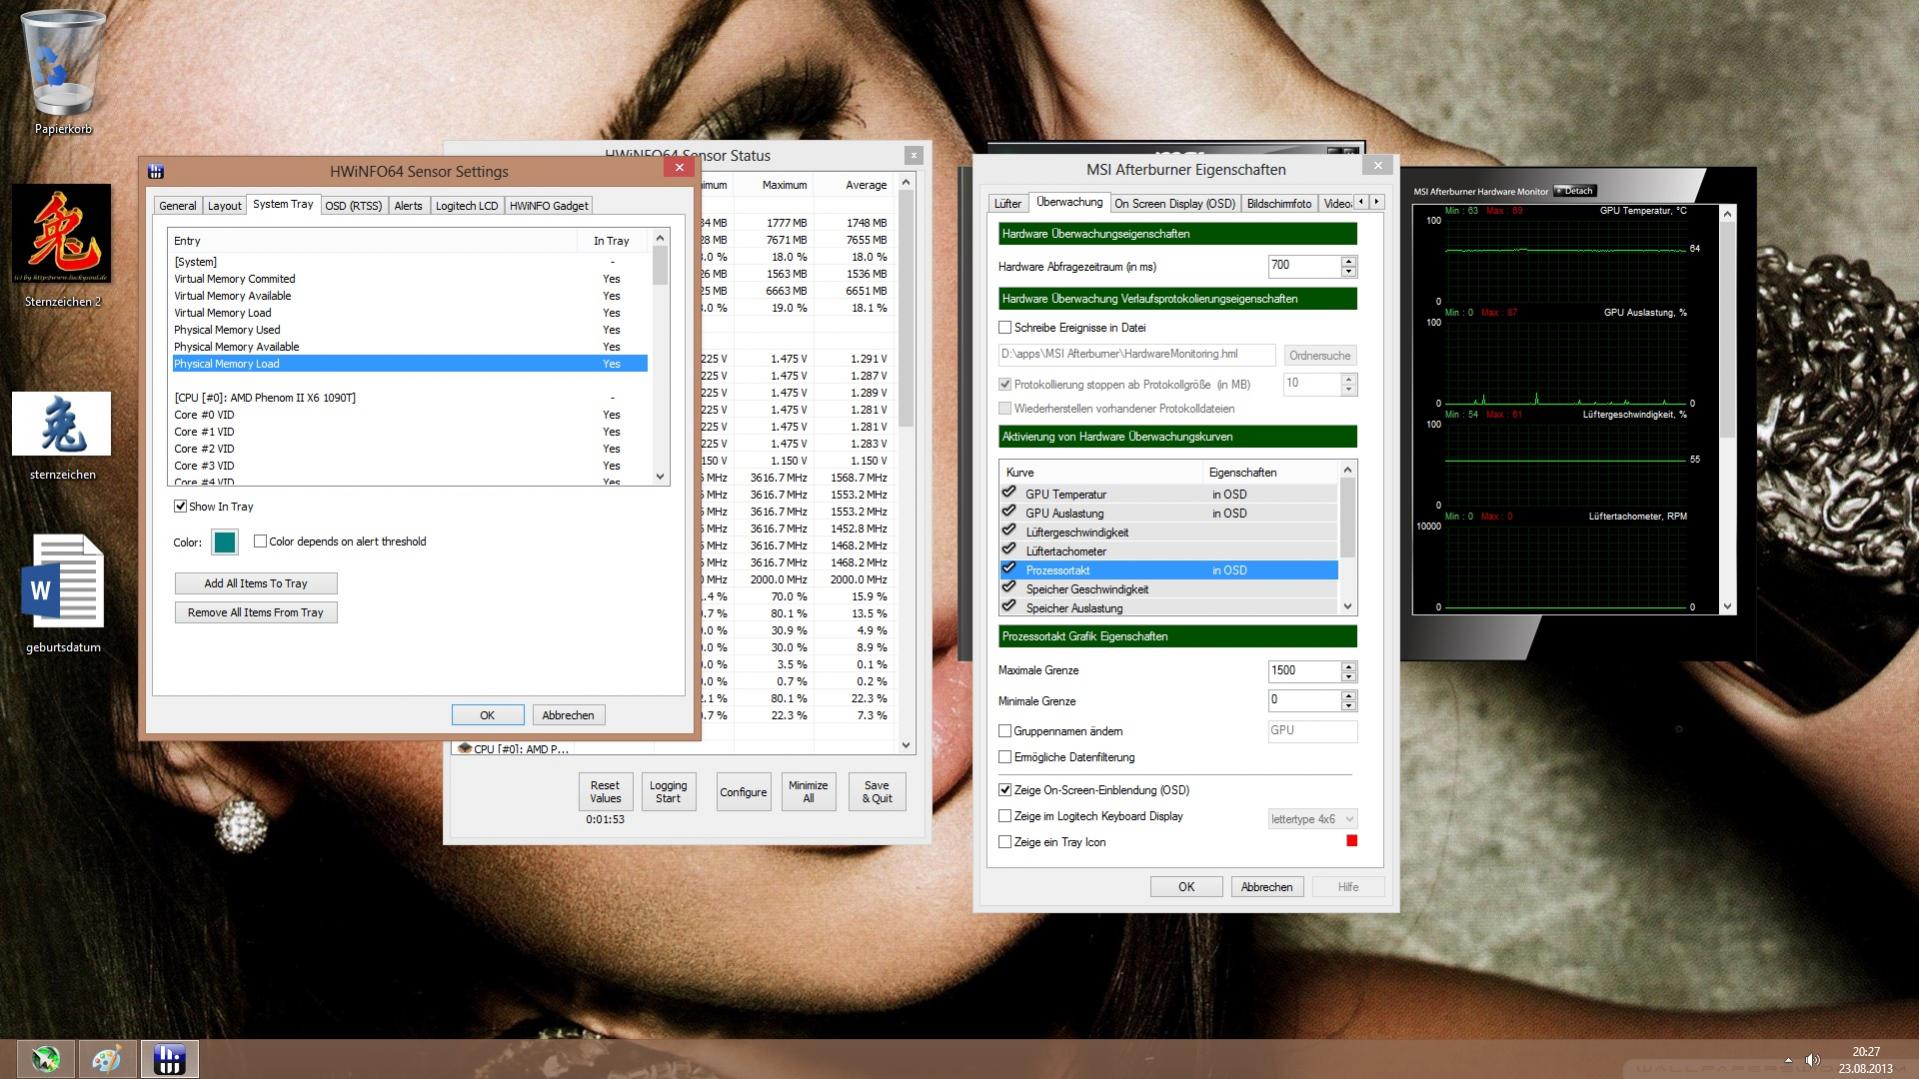Click Remove All Items From Tray
The image size is (1919, 1079).
coord(256,612)
